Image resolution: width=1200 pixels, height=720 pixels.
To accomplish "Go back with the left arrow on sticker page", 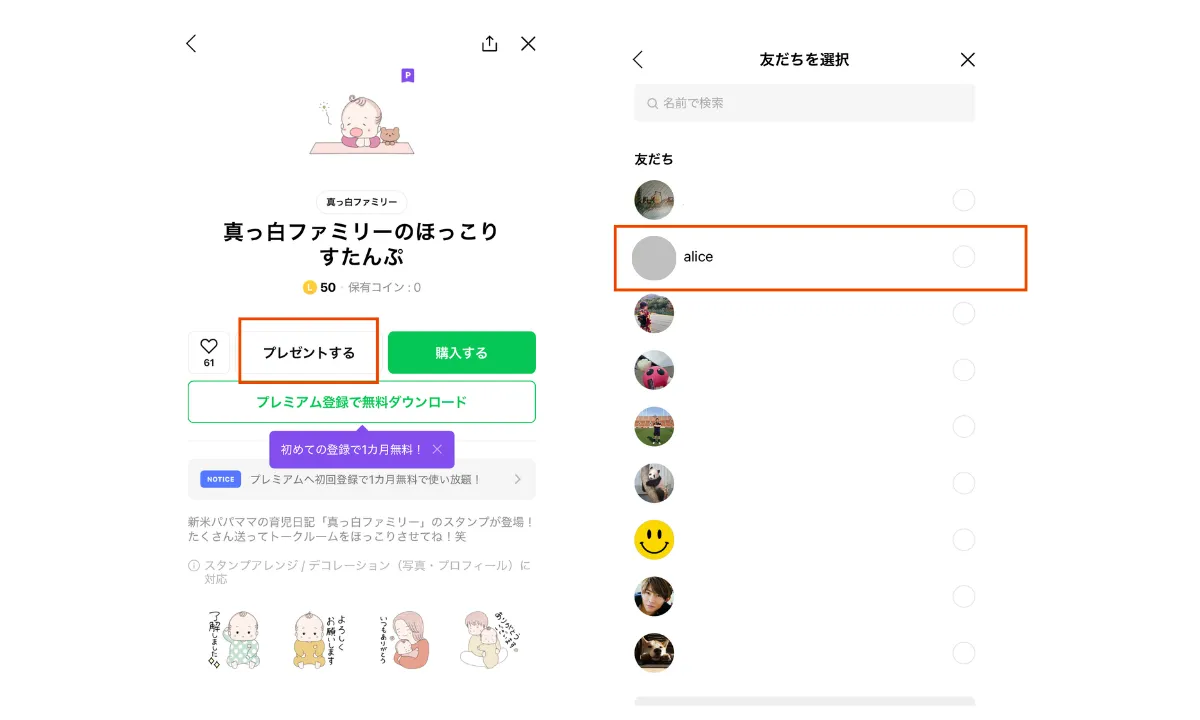I will point(191,43).
